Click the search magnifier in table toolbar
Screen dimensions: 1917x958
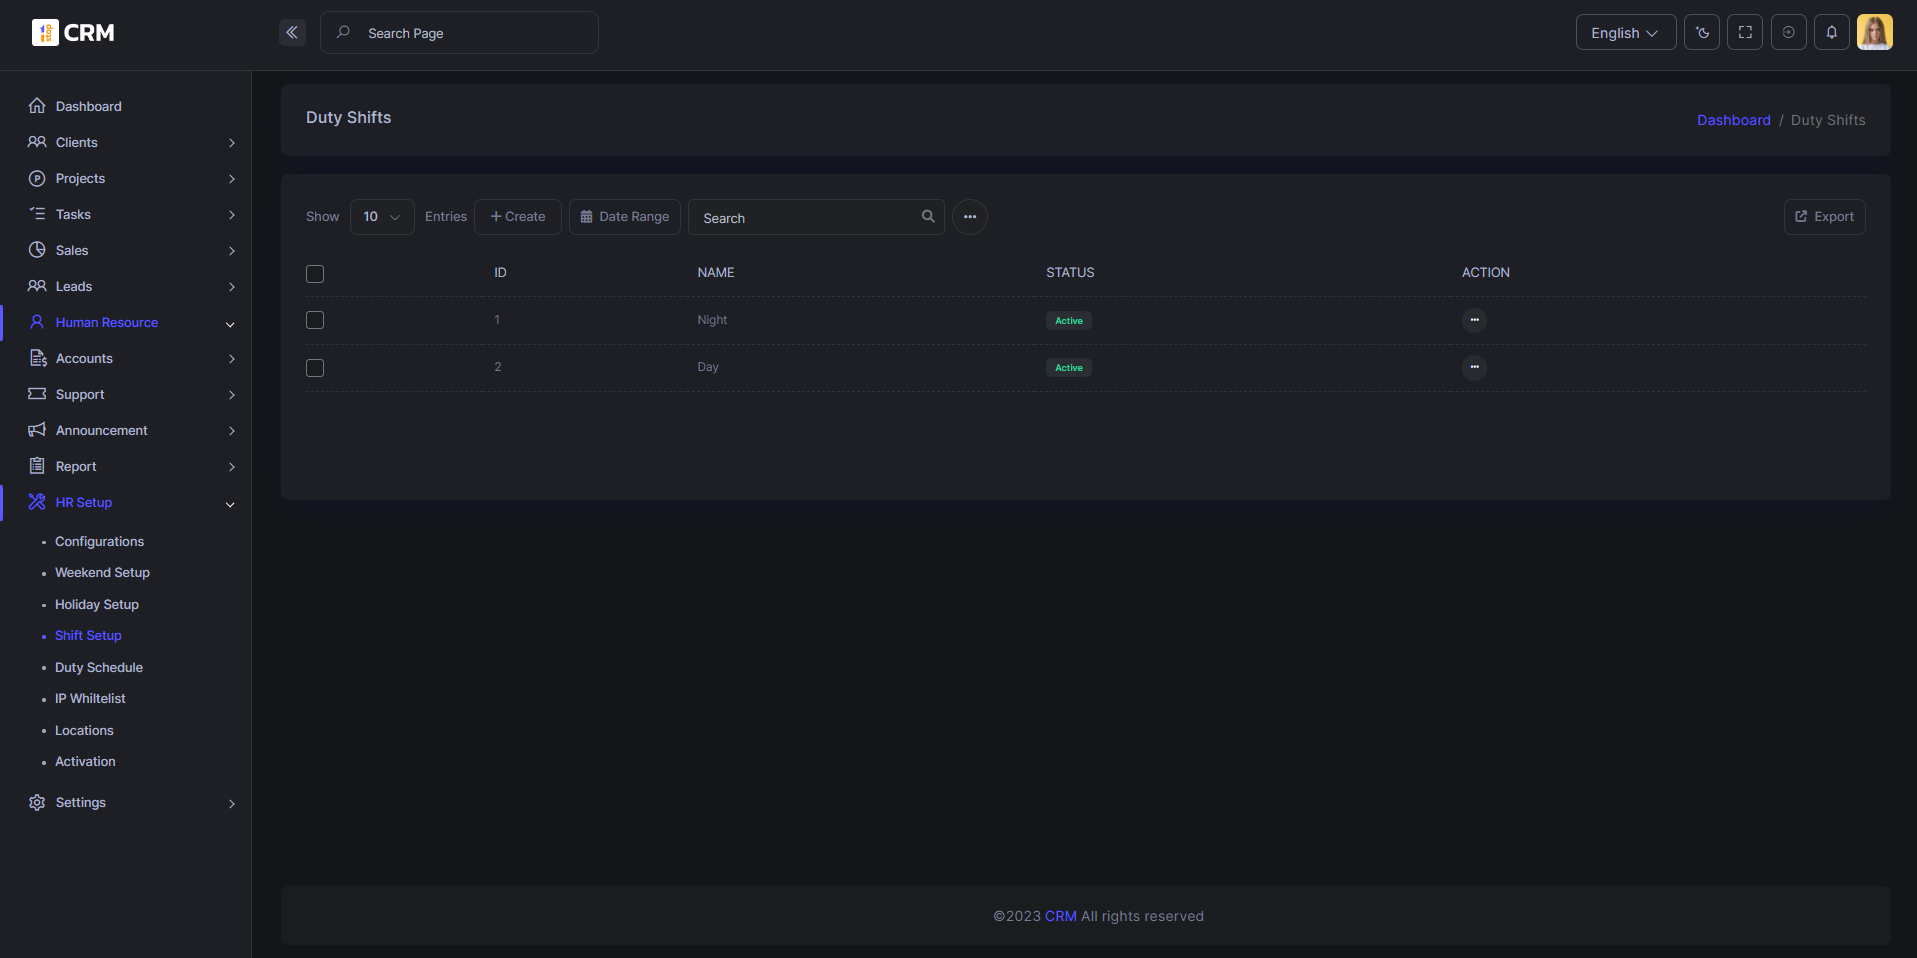tap(928, 216)
